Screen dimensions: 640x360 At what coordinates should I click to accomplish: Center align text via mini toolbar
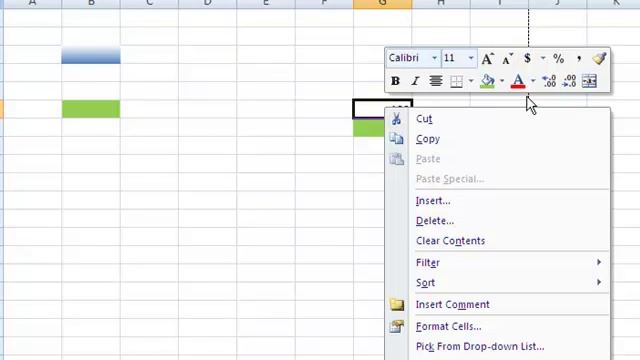point(436,81)
